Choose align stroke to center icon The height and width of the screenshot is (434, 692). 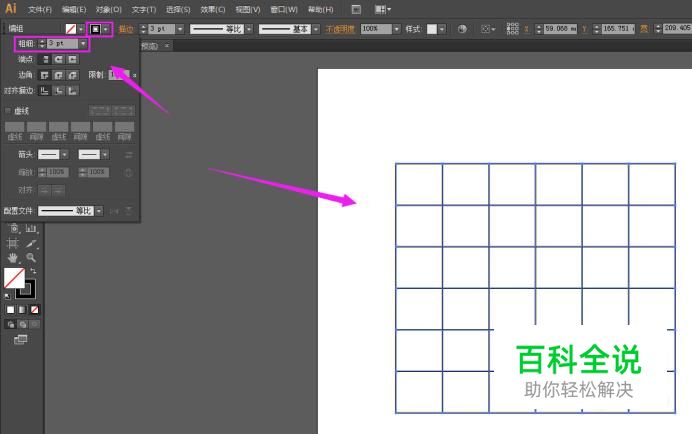point(45,90)
